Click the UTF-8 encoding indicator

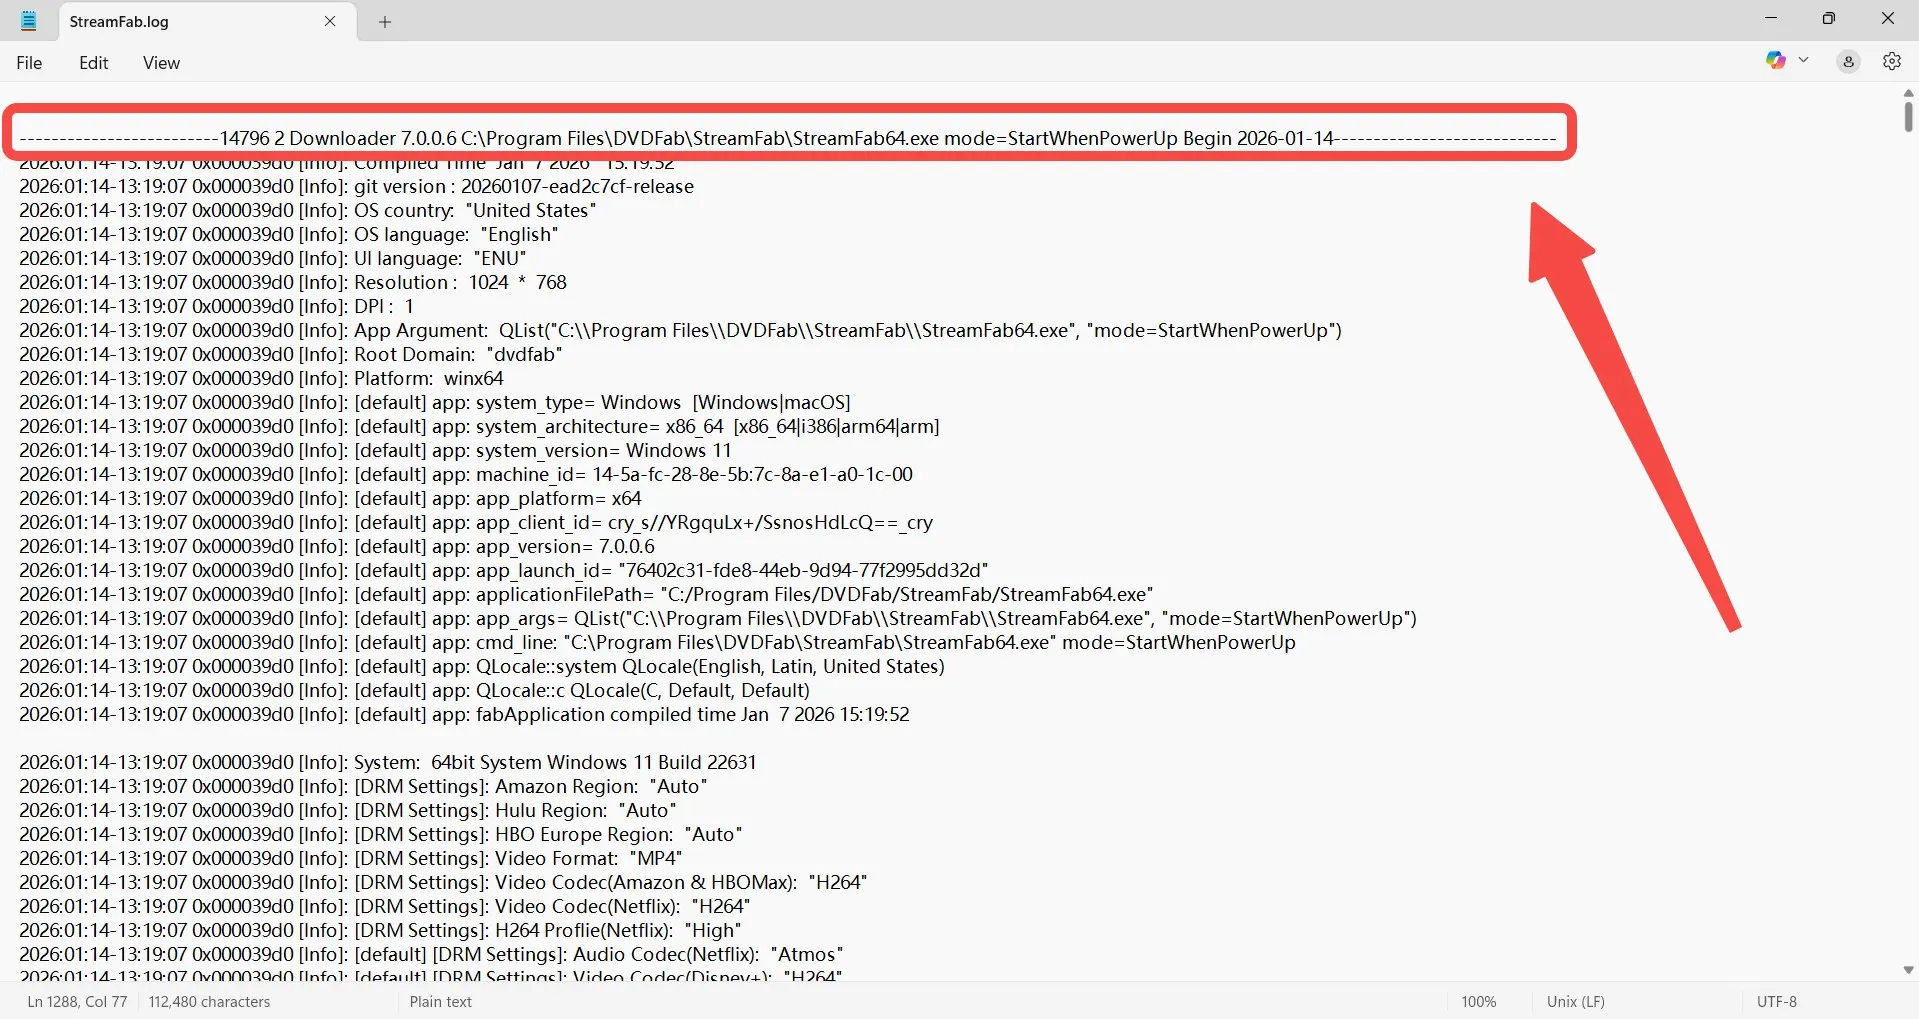point(1776,1002)
